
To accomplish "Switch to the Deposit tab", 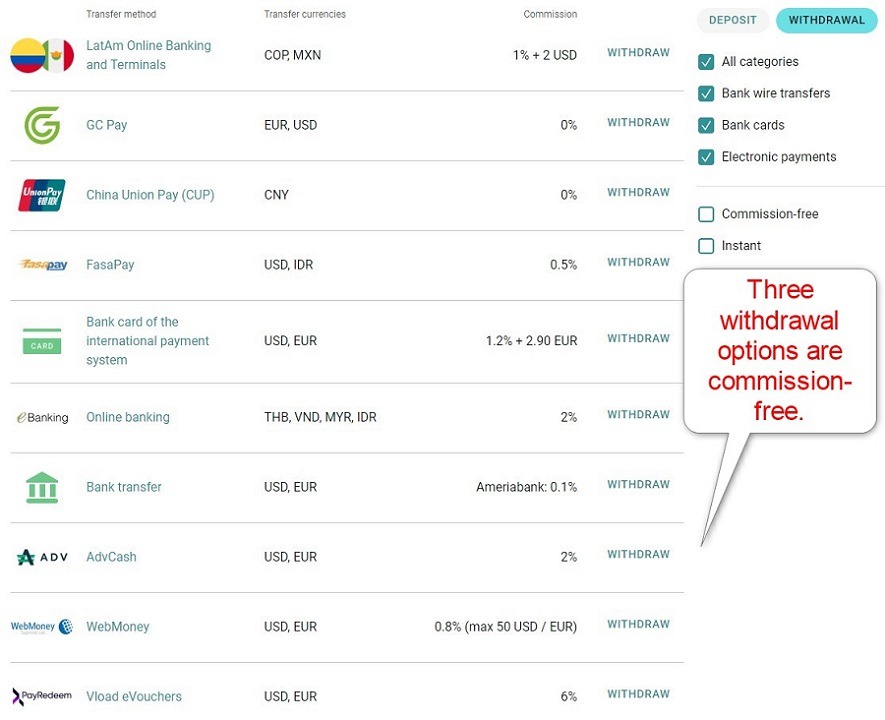I will (733, 20).
